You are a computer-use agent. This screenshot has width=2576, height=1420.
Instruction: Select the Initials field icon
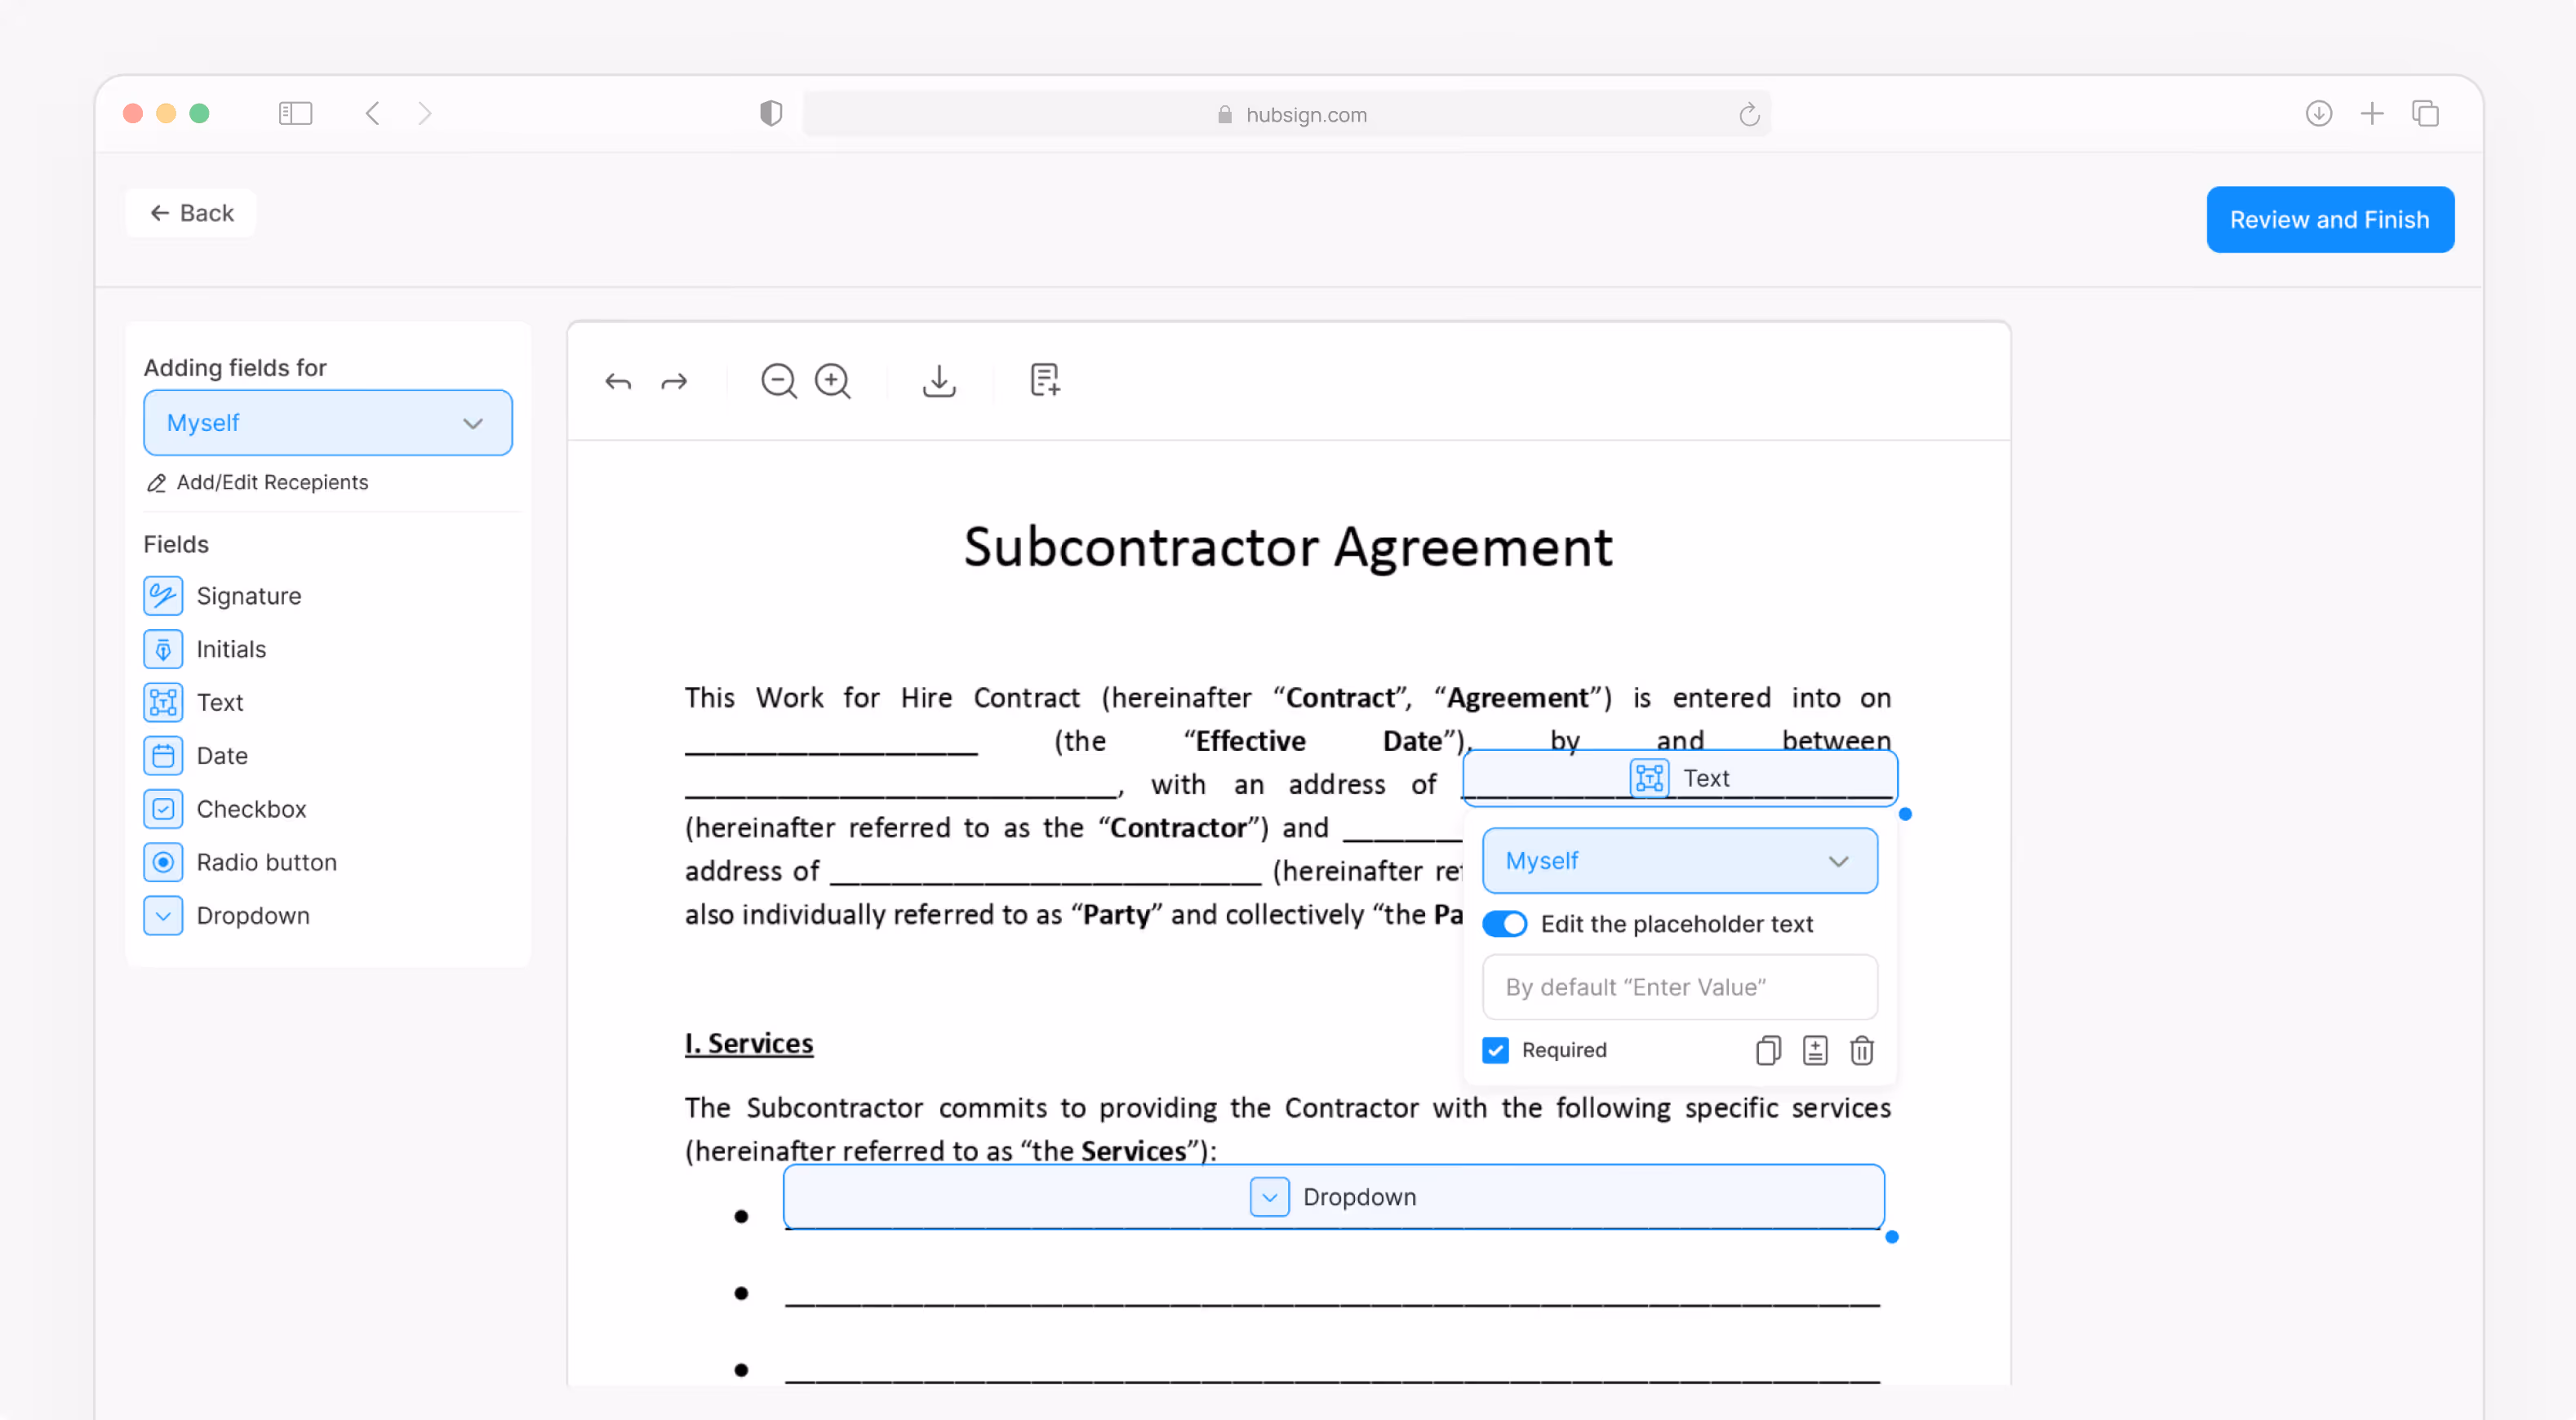coord(163,649)
